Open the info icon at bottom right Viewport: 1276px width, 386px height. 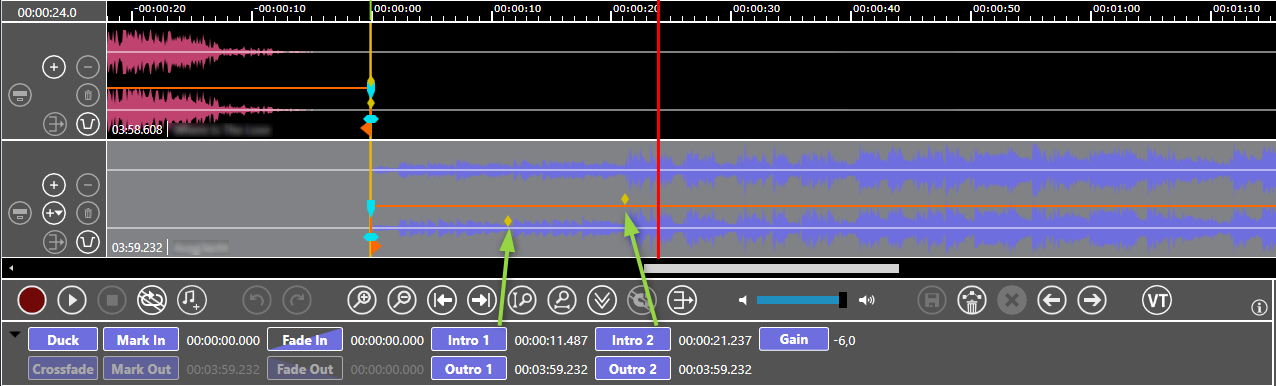point(1258,308)
